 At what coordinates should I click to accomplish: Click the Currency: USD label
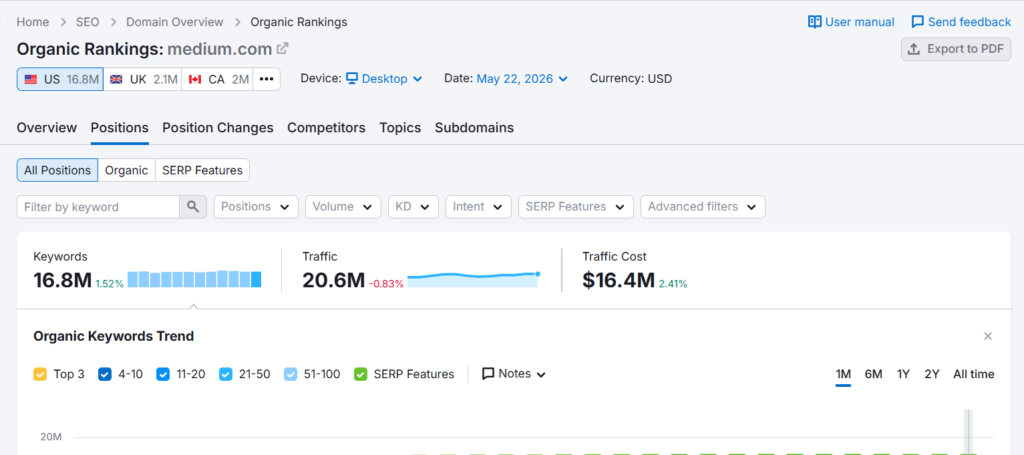pos(631,79)
